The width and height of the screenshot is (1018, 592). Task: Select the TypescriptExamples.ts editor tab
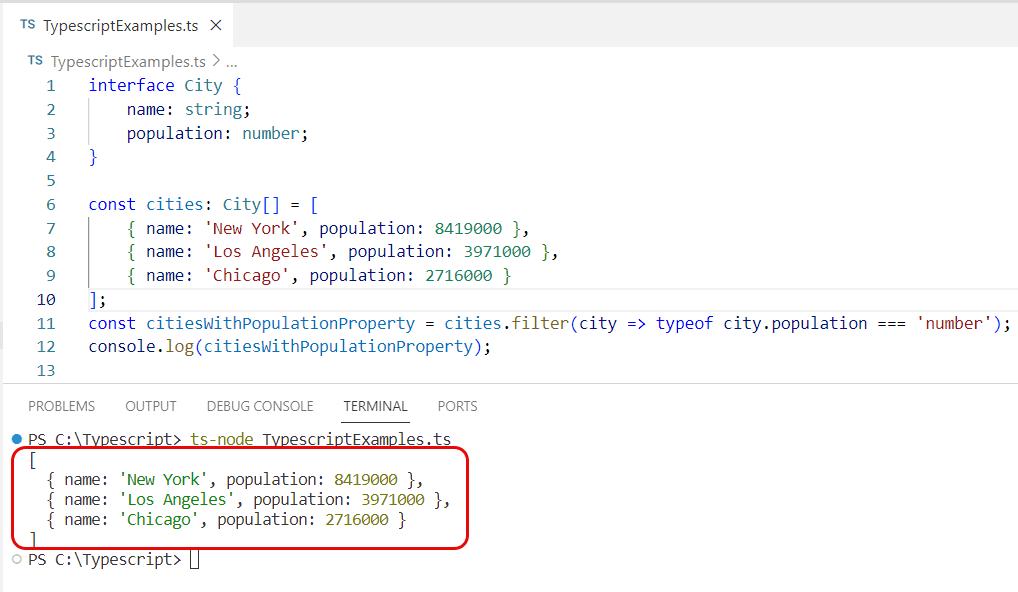coord(118,25)
